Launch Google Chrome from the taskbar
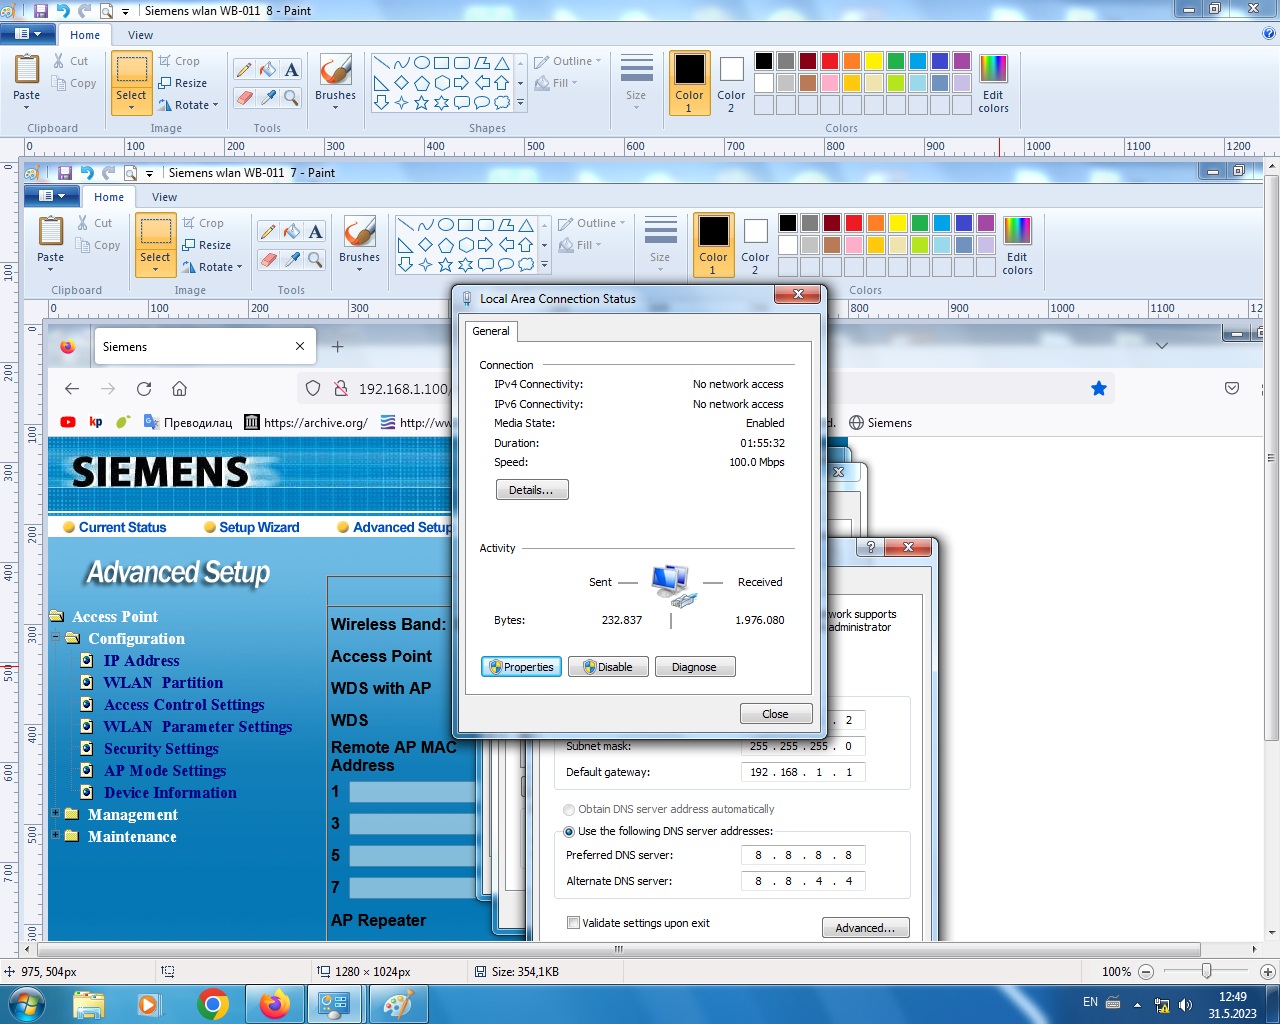1280x1024 pixels. point(212,1004)
